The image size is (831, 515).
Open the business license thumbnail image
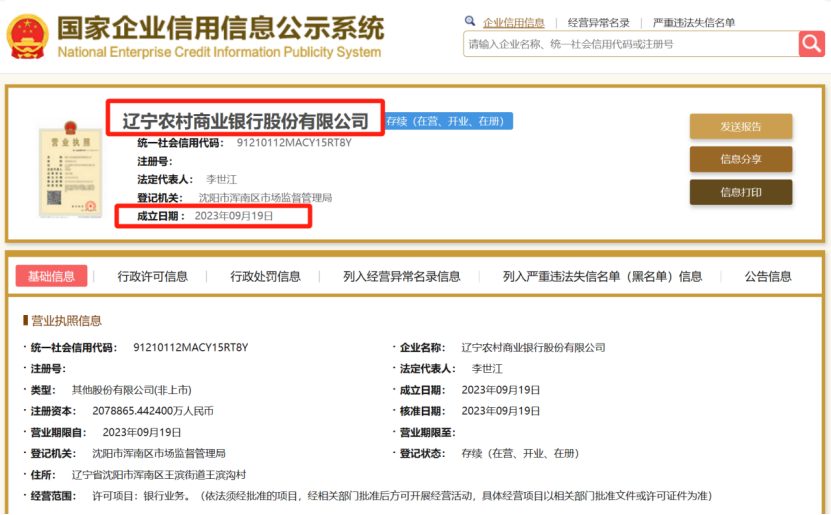(x=70, y=169)
